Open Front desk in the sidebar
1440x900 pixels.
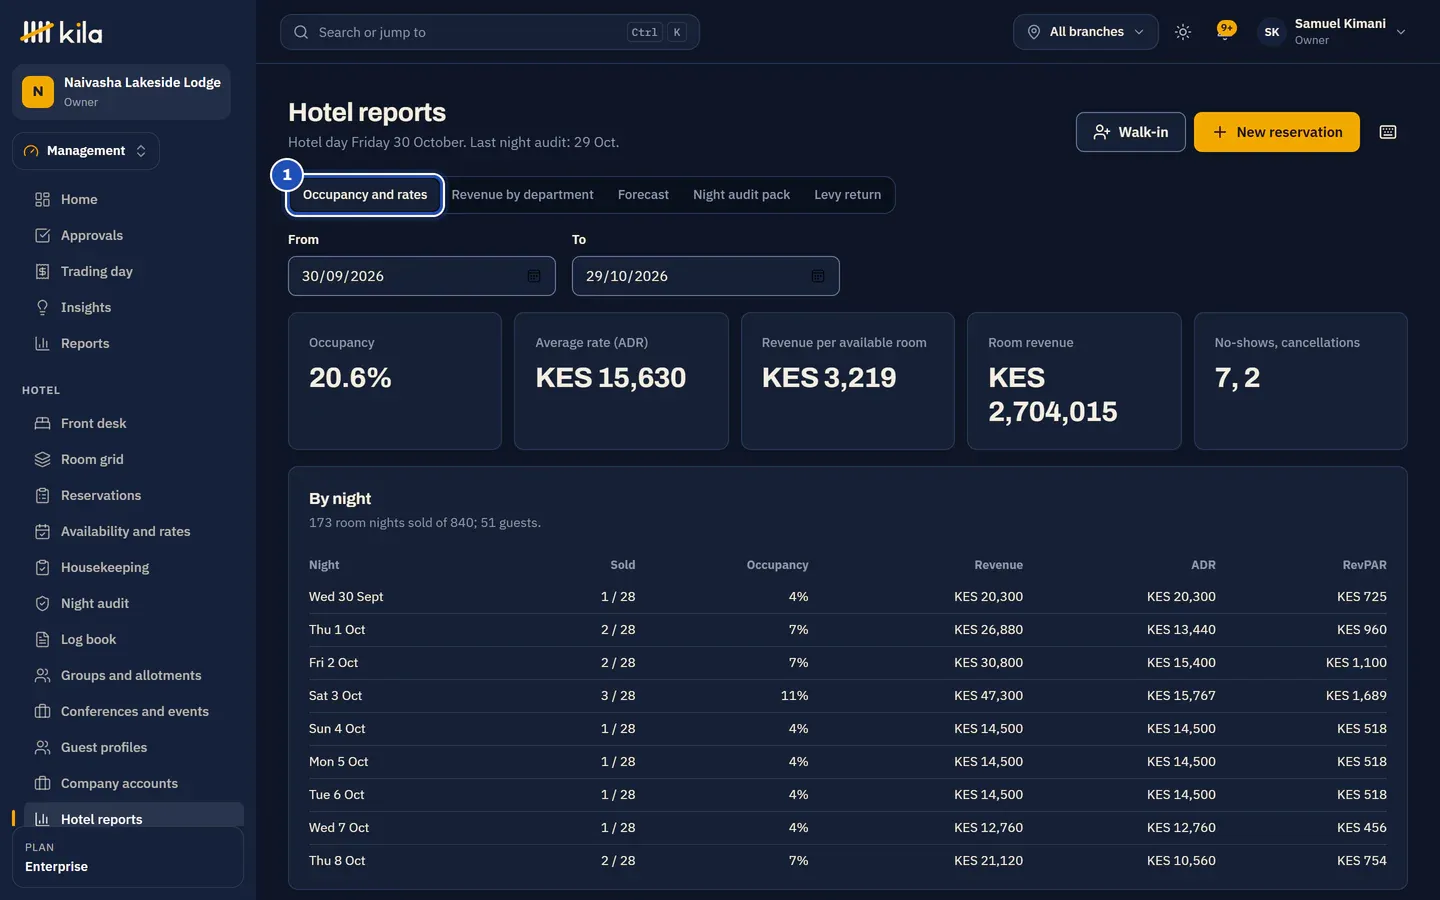point(134,423)
